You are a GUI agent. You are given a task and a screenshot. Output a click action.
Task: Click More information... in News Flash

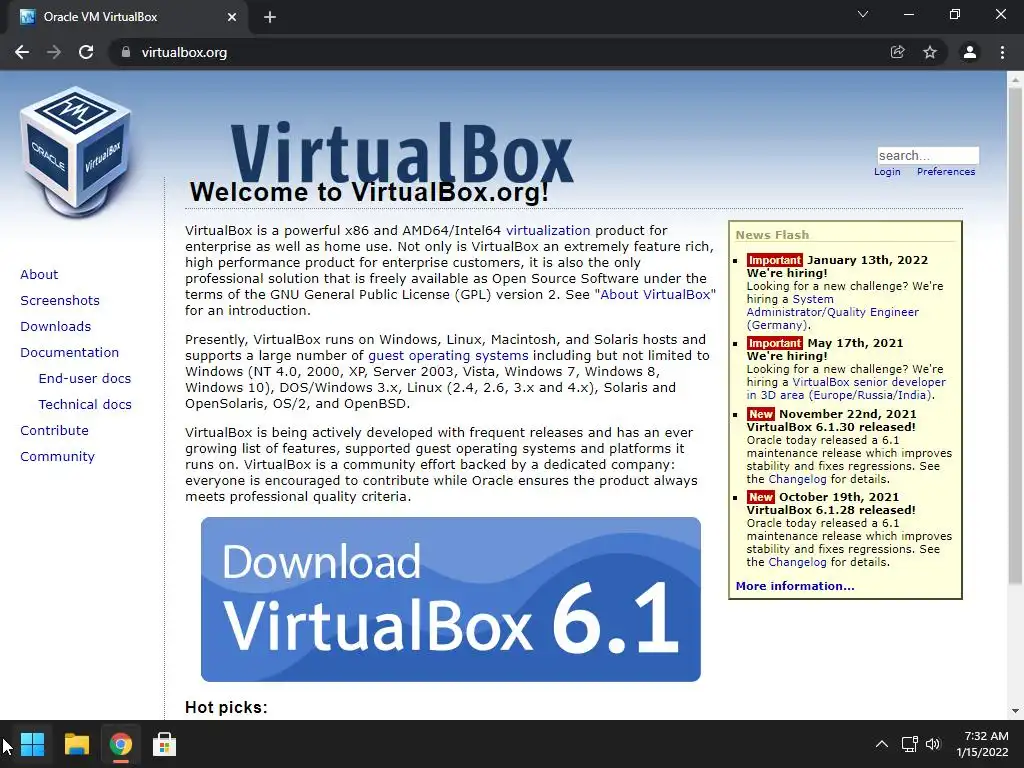pyautogui.click(x=795, y=586)
